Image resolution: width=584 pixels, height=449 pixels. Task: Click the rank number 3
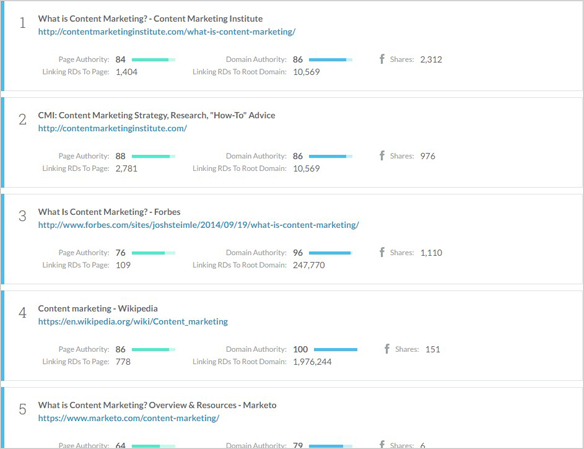pos(22,216)
